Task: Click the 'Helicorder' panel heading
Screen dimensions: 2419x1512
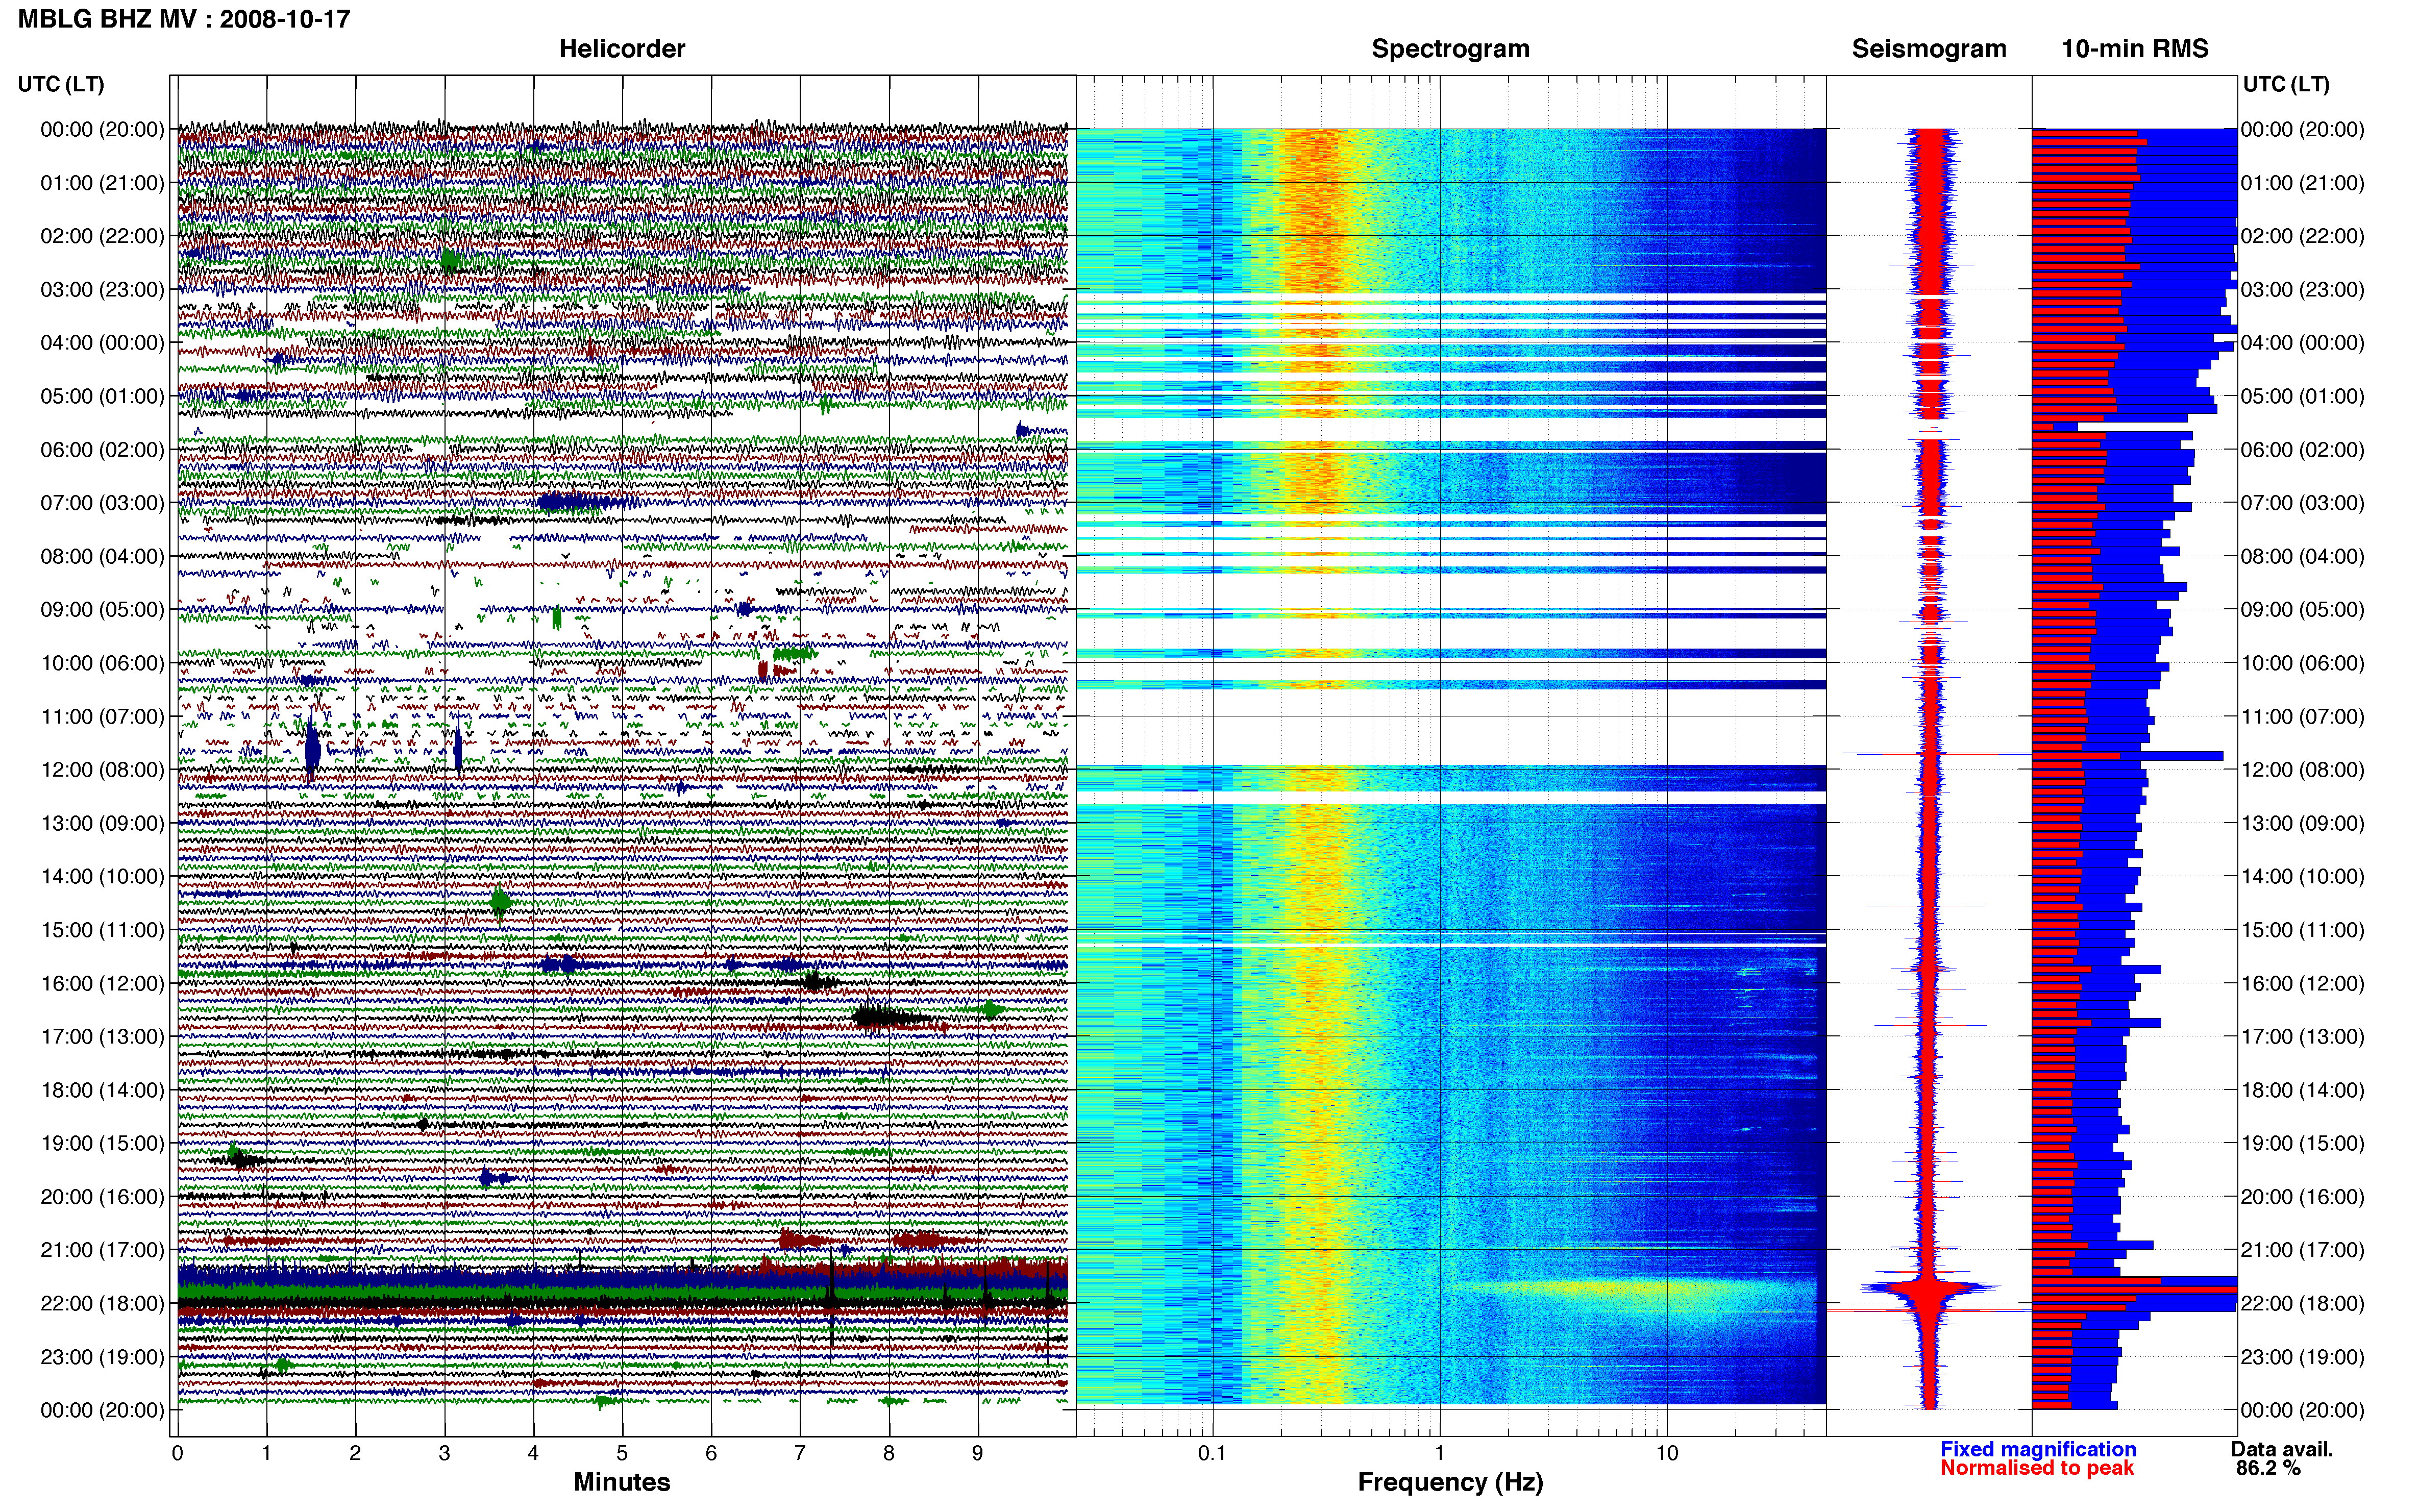Action: (x=622, y=49)
